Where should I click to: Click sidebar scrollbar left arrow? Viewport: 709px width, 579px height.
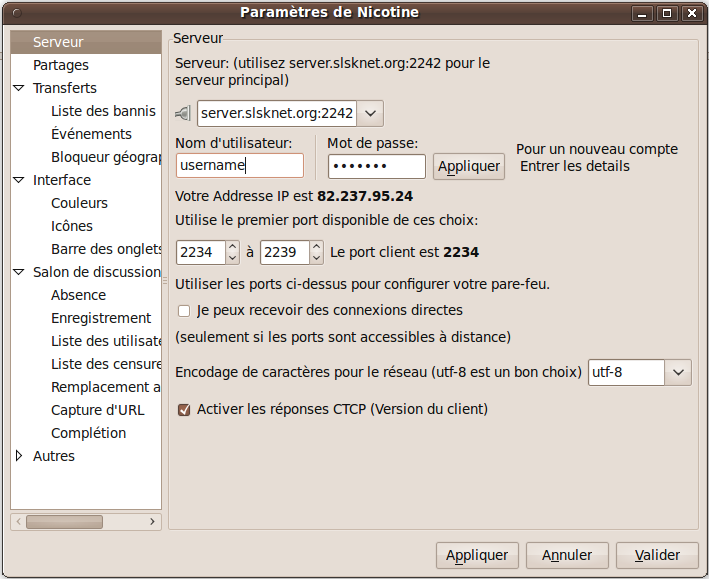19,522
